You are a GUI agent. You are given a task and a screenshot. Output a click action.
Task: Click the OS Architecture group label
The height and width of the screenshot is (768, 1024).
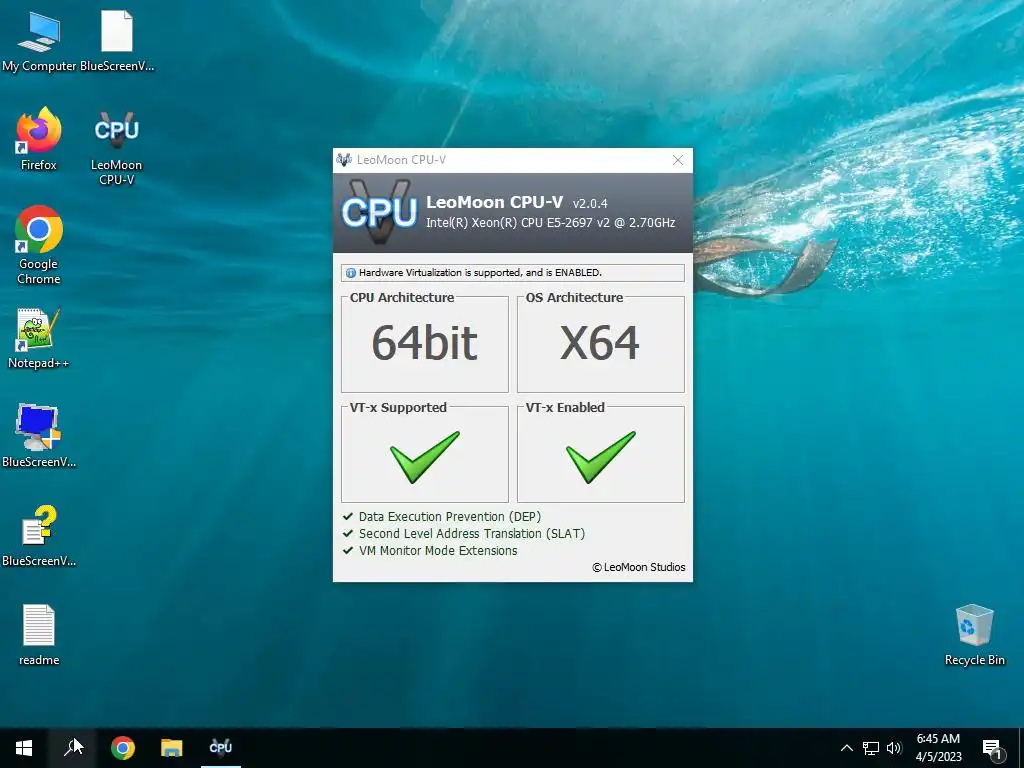[574, 298]
